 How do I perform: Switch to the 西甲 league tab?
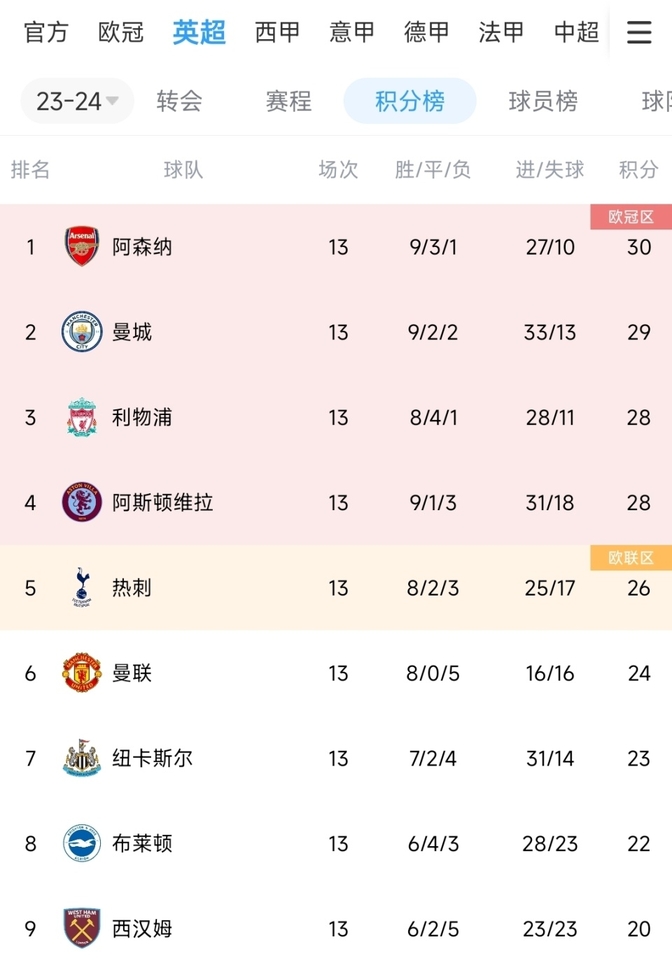point(277,32)
